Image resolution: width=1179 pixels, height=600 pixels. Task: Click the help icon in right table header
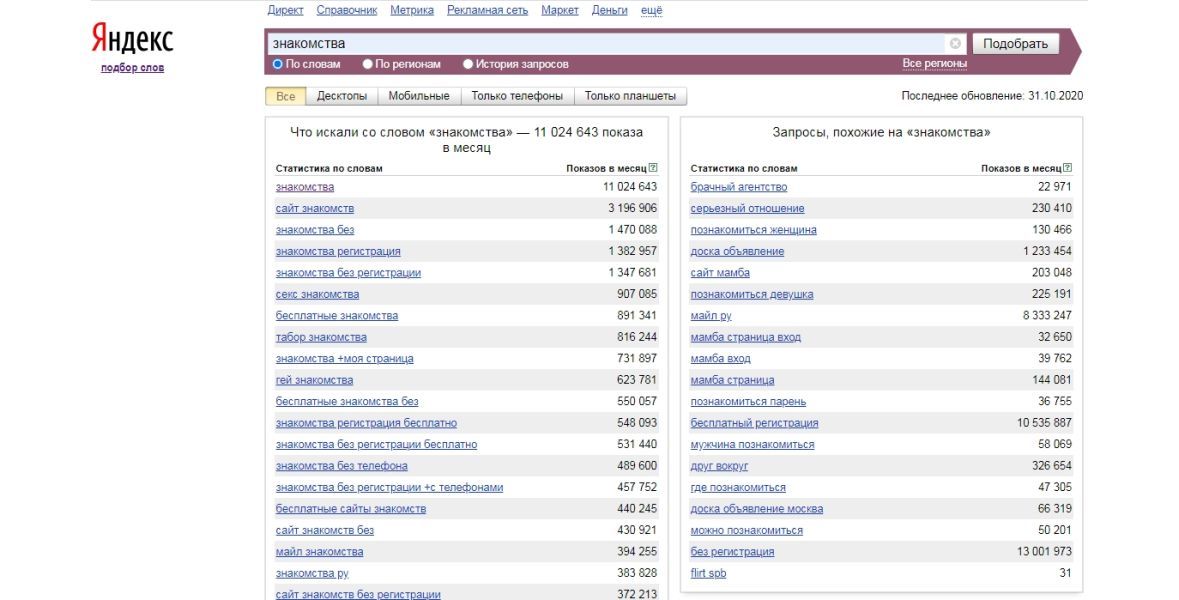[x=1067, y=168]
